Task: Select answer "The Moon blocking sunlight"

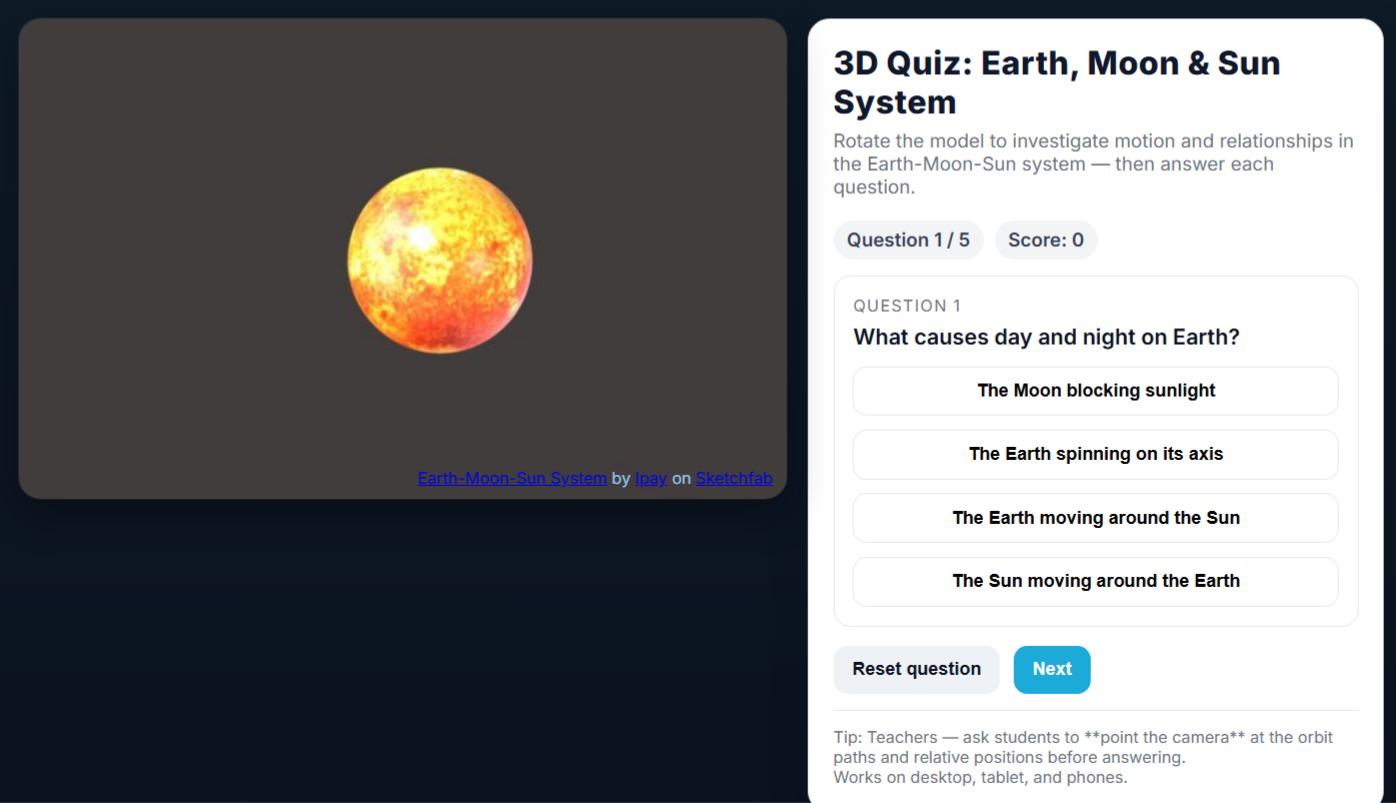Action: (x=1095, y=391)
